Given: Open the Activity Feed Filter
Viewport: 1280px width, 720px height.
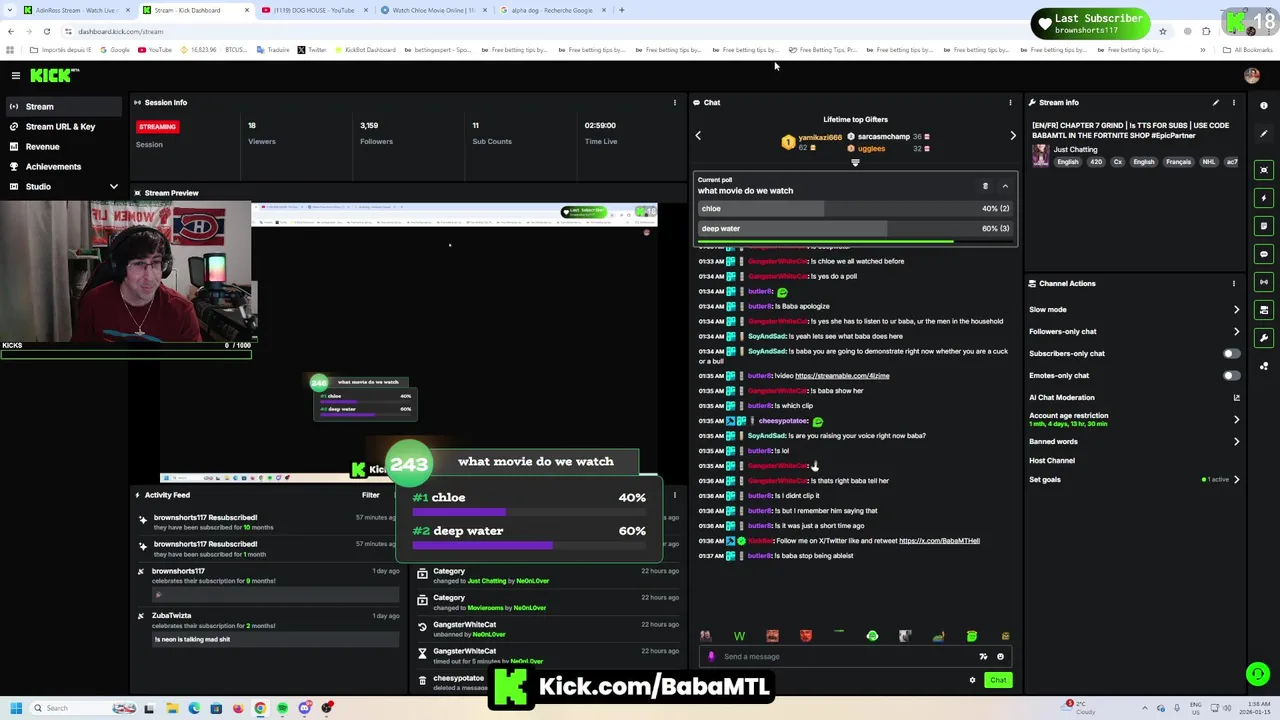Looking at the screenshot, I should click(370, 495).
